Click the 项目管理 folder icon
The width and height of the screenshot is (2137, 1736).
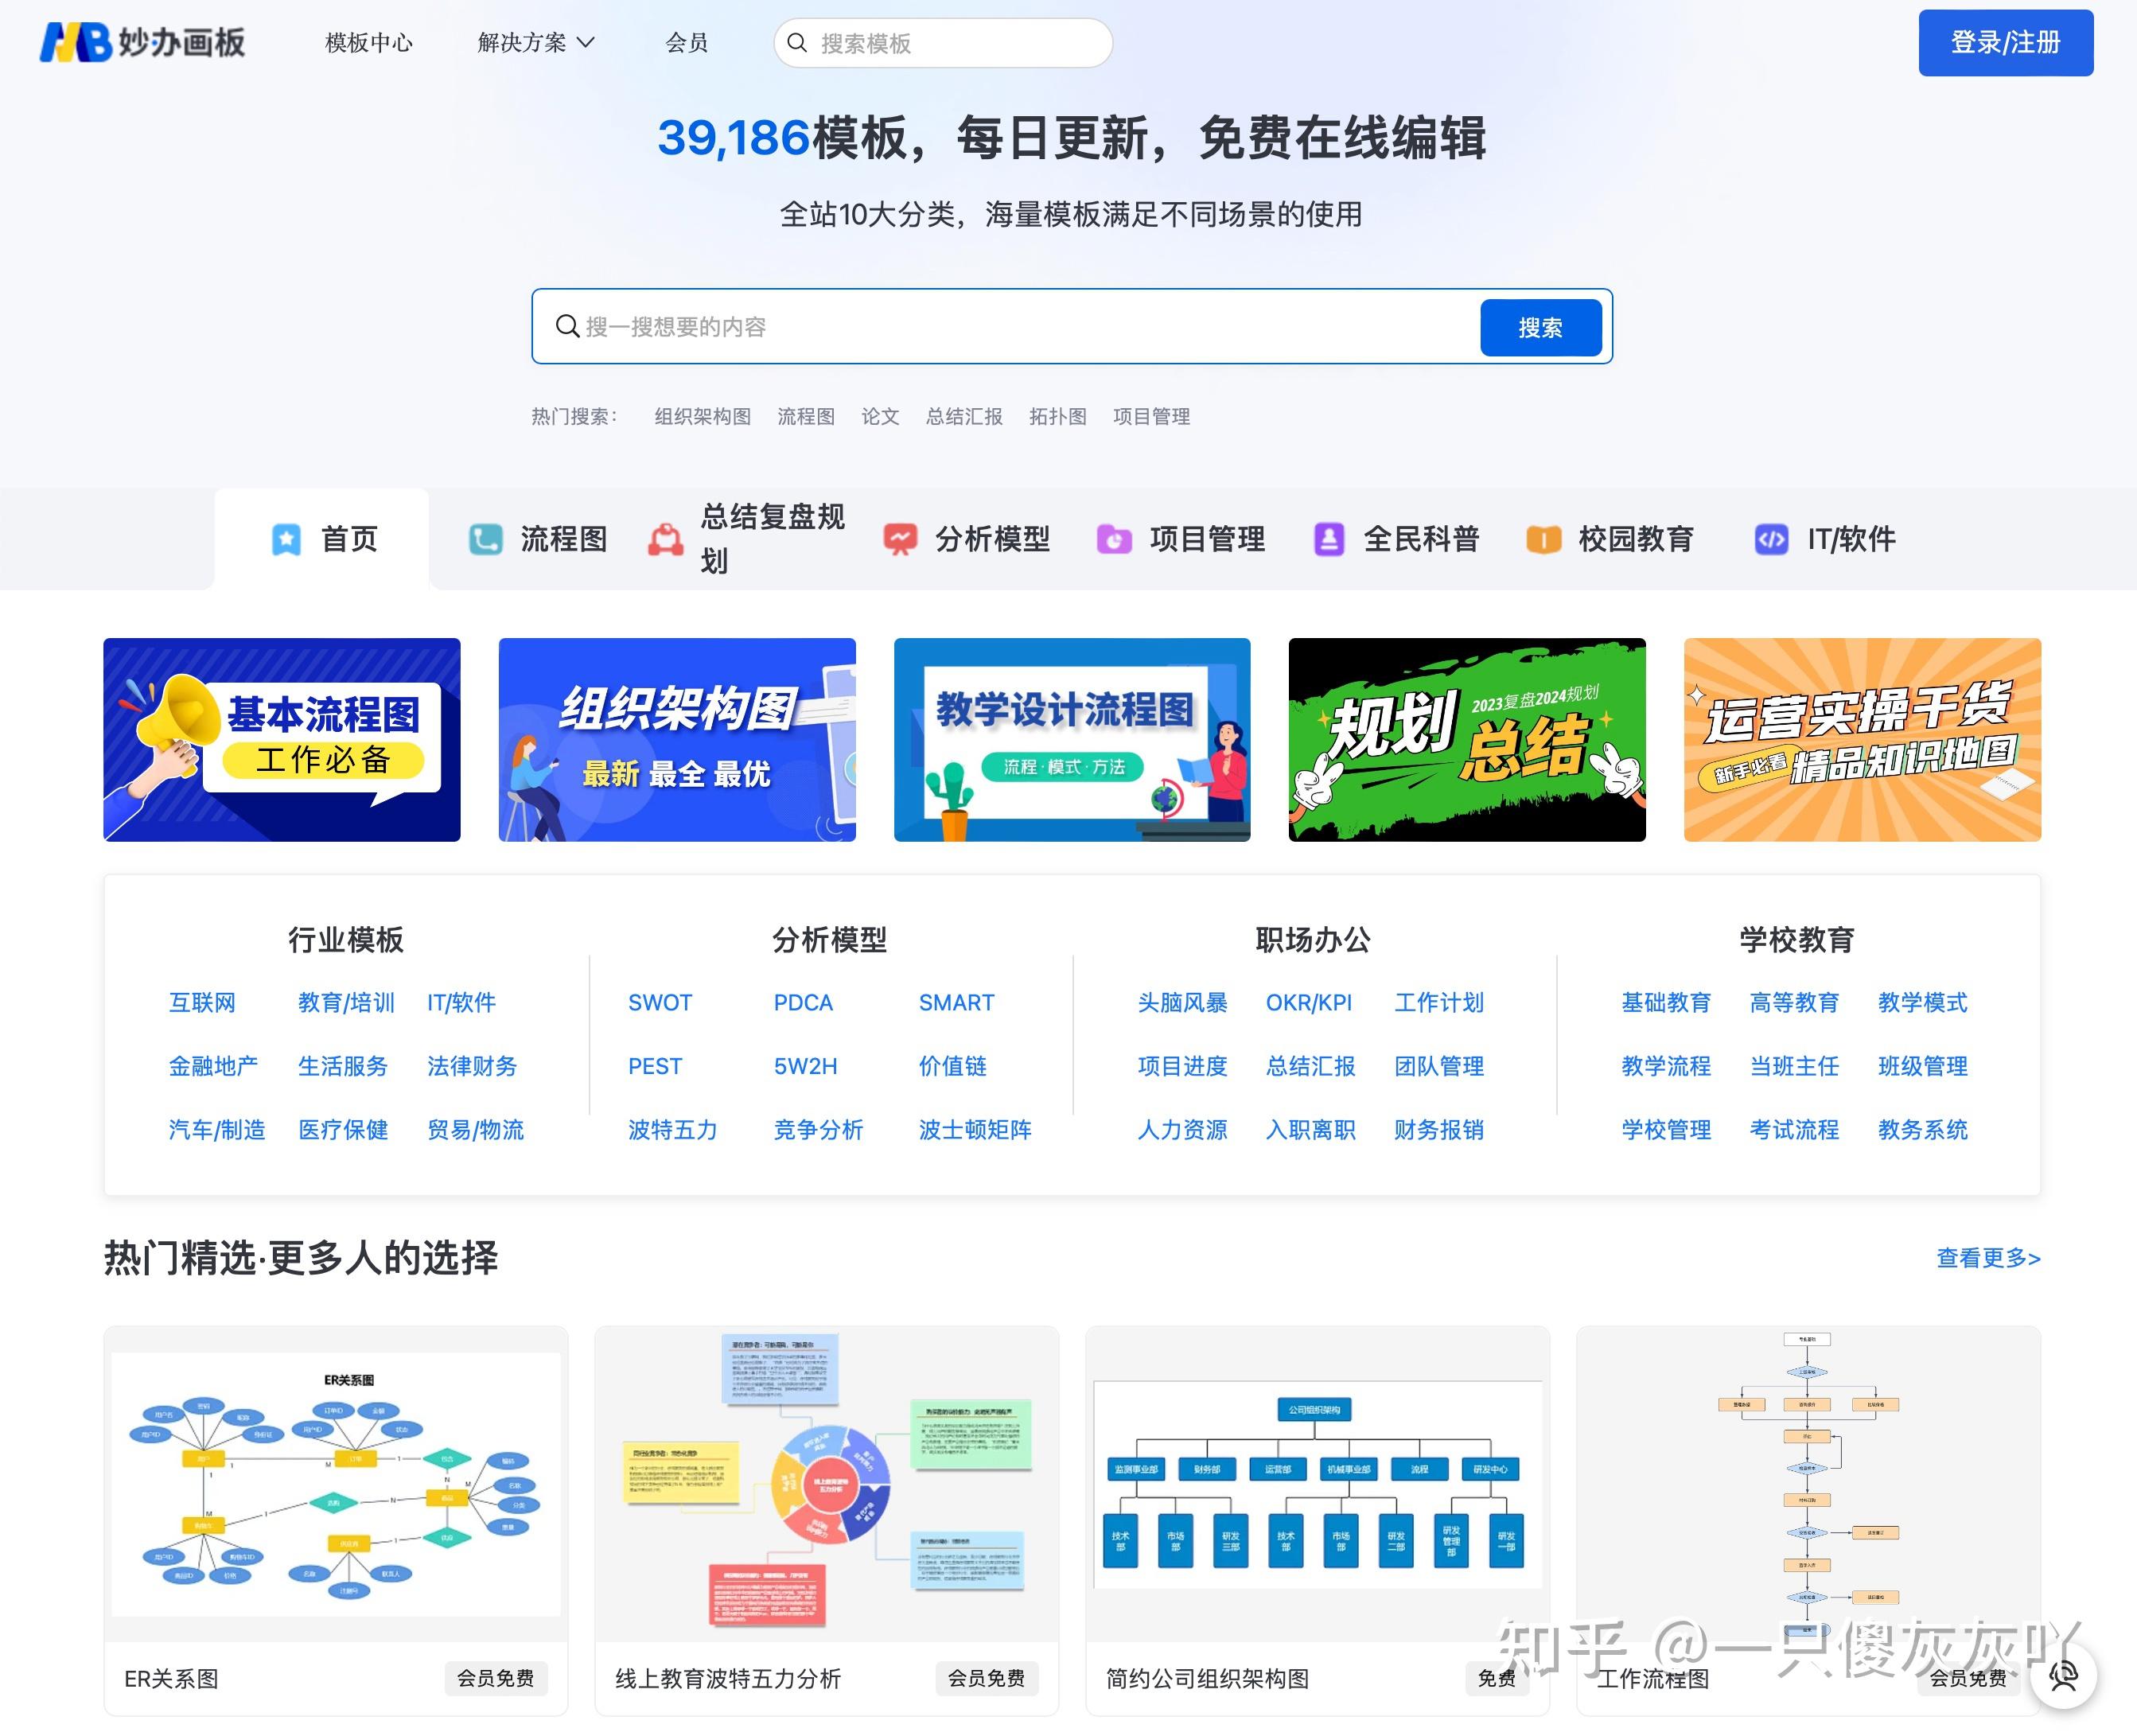1114,539
